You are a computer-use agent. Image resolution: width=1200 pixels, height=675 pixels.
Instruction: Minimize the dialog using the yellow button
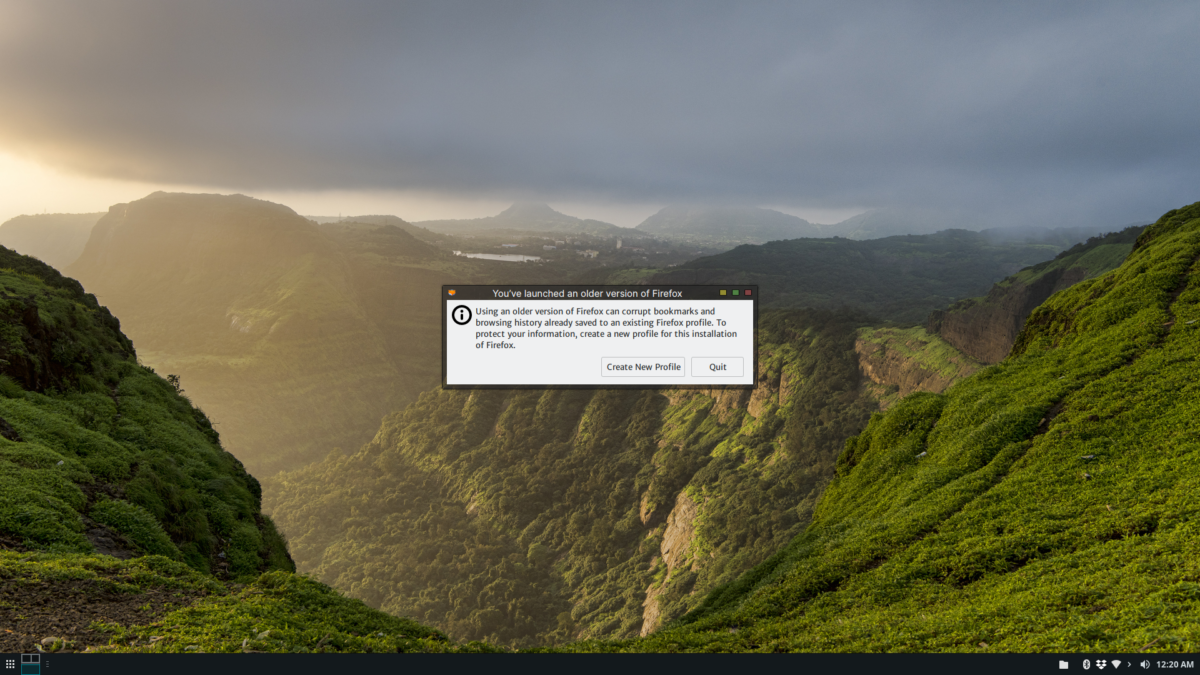723,293
